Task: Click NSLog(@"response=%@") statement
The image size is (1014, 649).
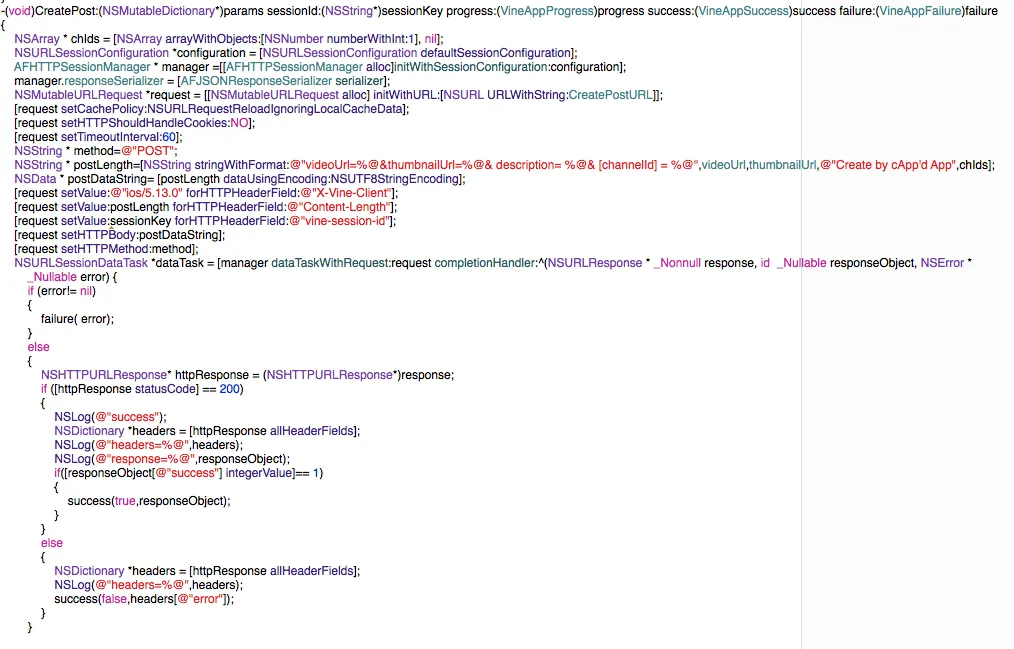Action: click(x=172, y=459)
